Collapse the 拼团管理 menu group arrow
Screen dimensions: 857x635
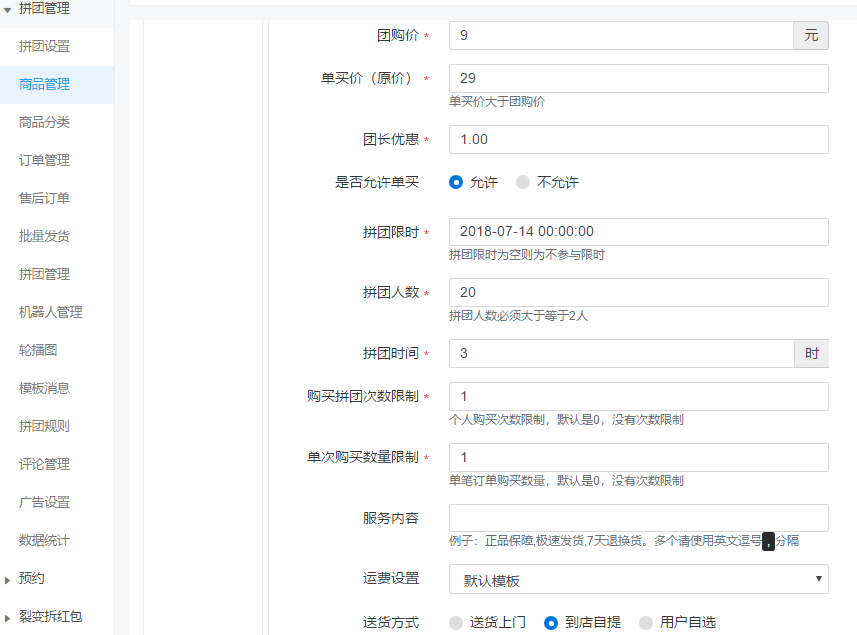(7, 10)
